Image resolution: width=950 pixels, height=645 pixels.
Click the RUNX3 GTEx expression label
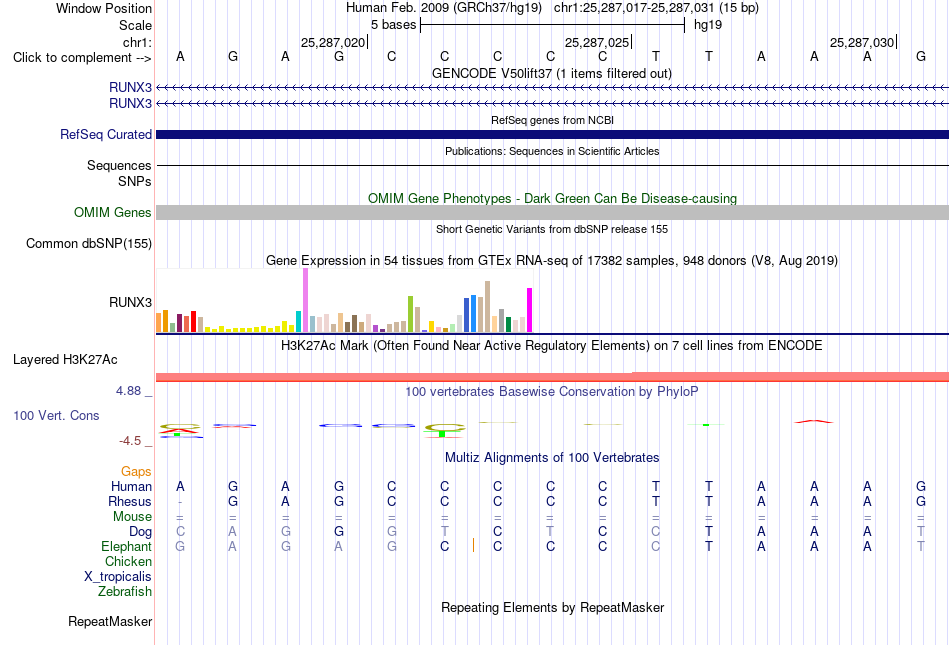point(130,303)
